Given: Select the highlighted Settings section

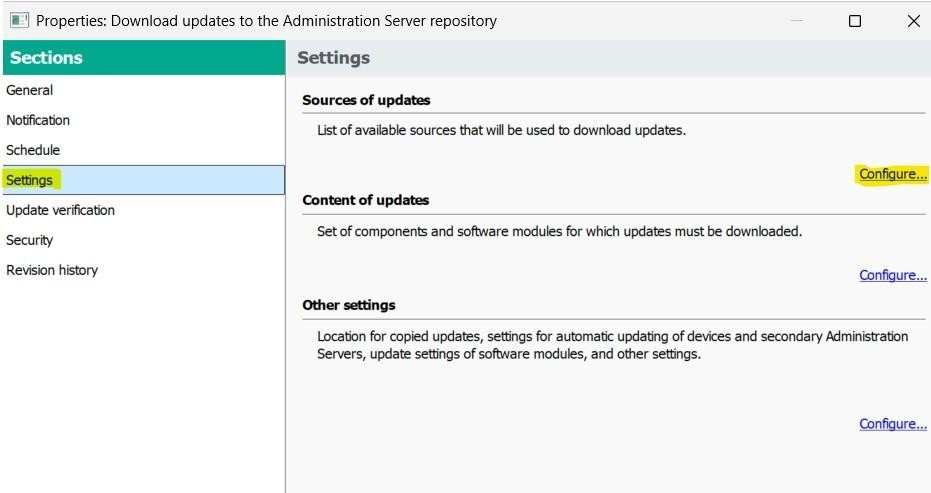Looking at the screenshot, I should 30,180.
